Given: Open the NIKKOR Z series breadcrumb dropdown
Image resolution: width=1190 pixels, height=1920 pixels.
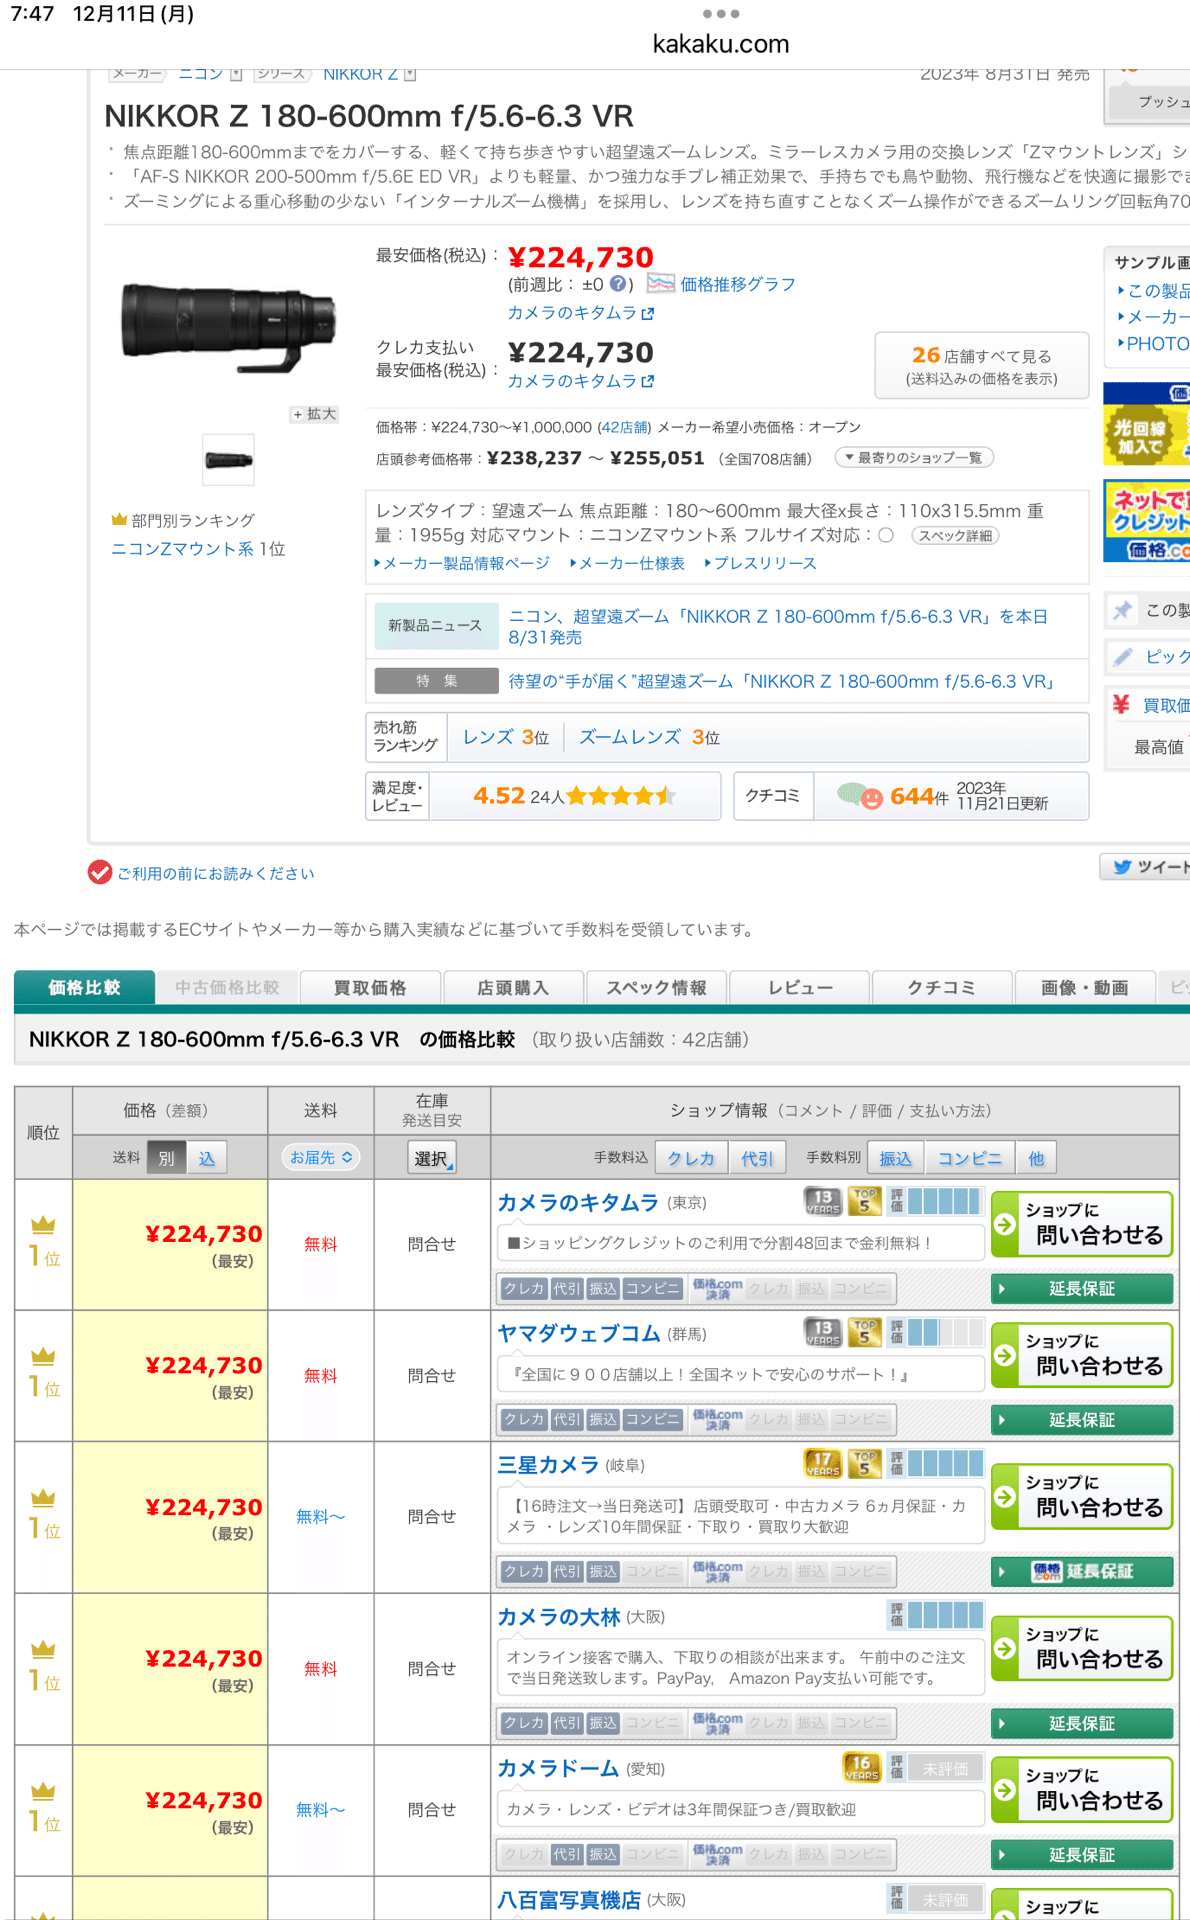Looking at the screenshot, I should pyautogui.click(x=410, y=74).
